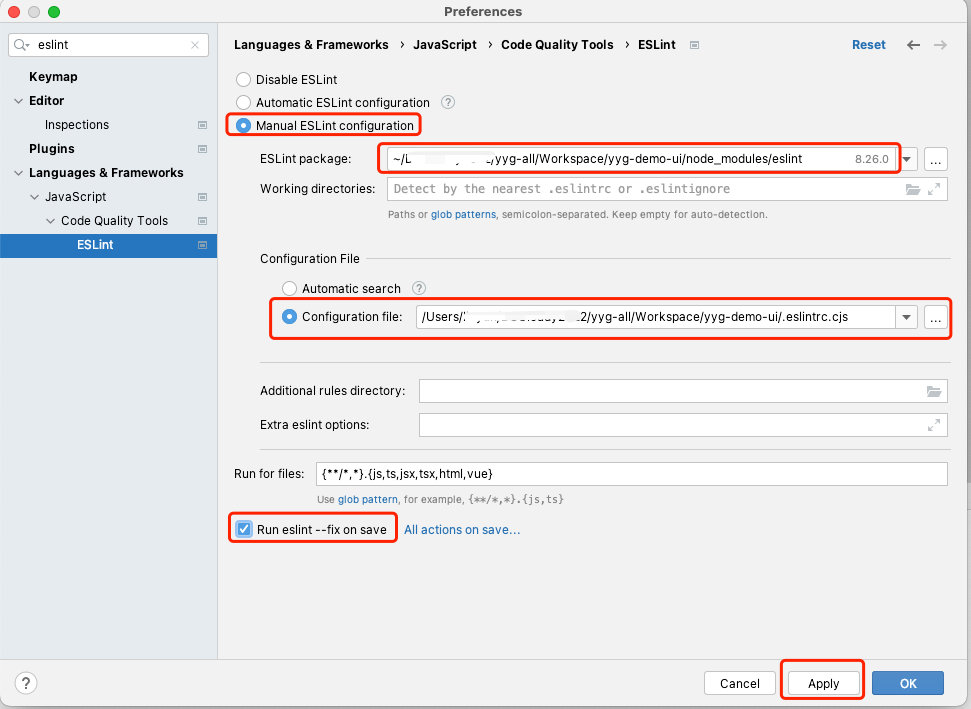The height and width of the screenshot is (709, 971).
Task: Toggle Run eslint --fix on save
Action: coord(244,529)
